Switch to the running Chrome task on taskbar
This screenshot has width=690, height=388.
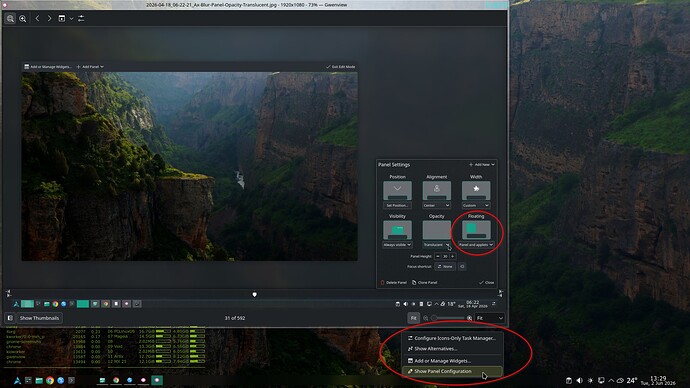[116, 381]
